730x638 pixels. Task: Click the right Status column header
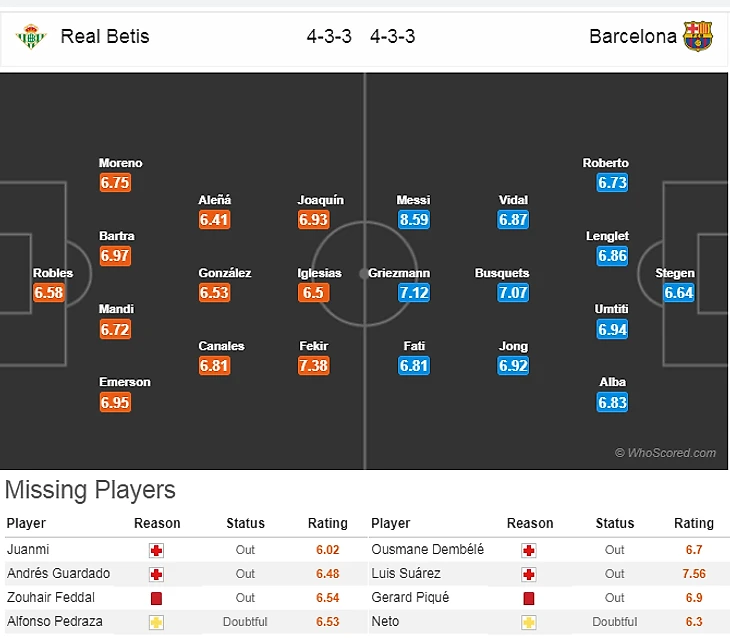coord(614,523)
